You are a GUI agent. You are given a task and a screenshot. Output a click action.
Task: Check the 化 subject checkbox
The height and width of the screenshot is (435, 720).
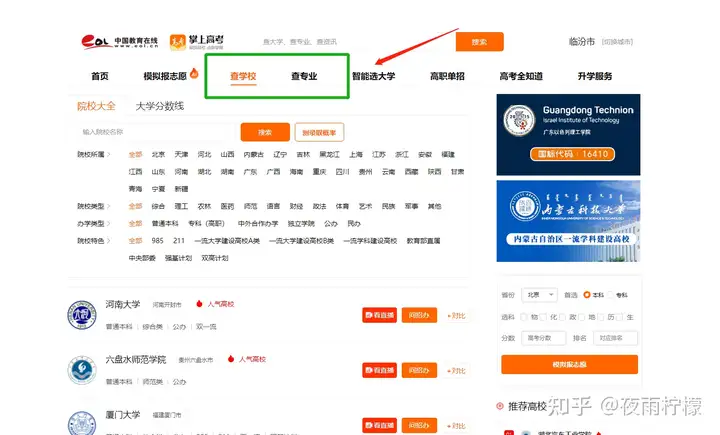click(x=543, y=317)
